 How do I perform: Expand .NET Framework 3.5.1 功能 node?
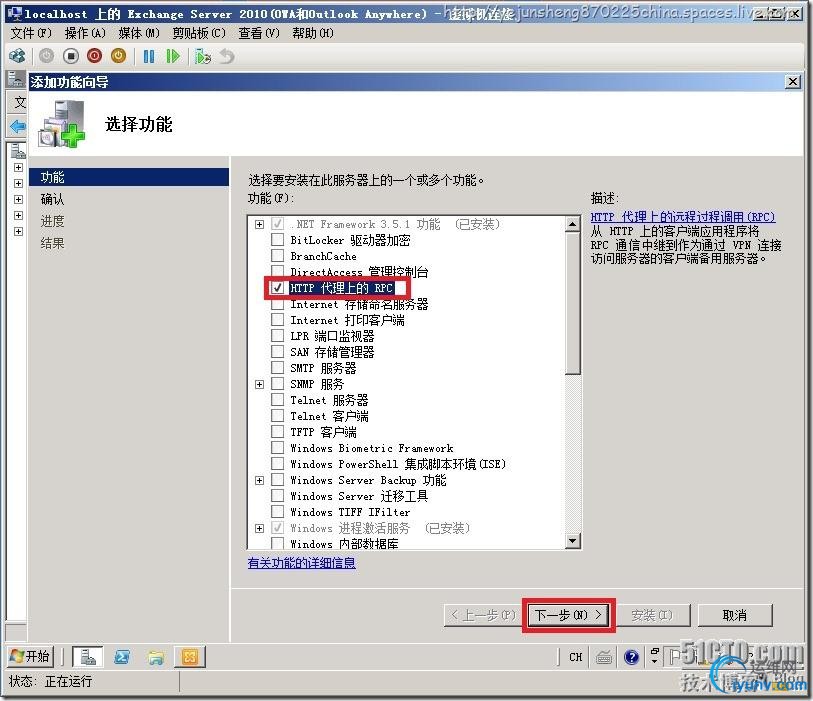260,224
